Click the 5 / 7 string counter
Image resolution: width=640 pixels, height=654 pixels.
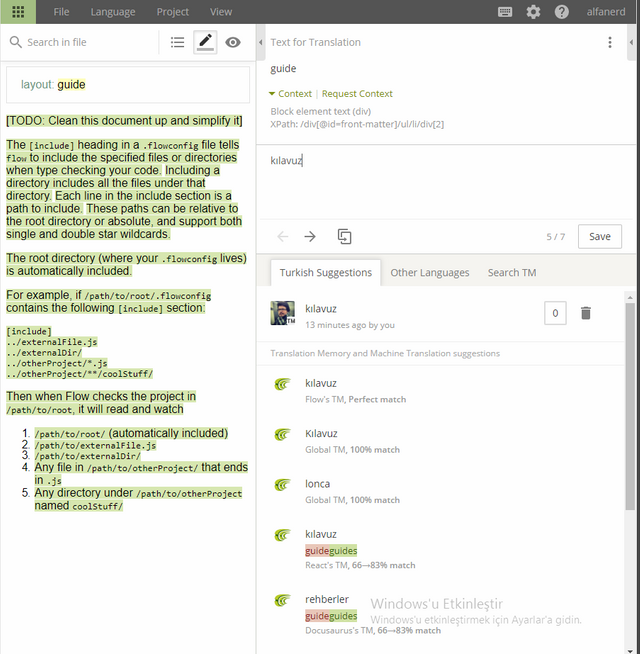(556, 237)
